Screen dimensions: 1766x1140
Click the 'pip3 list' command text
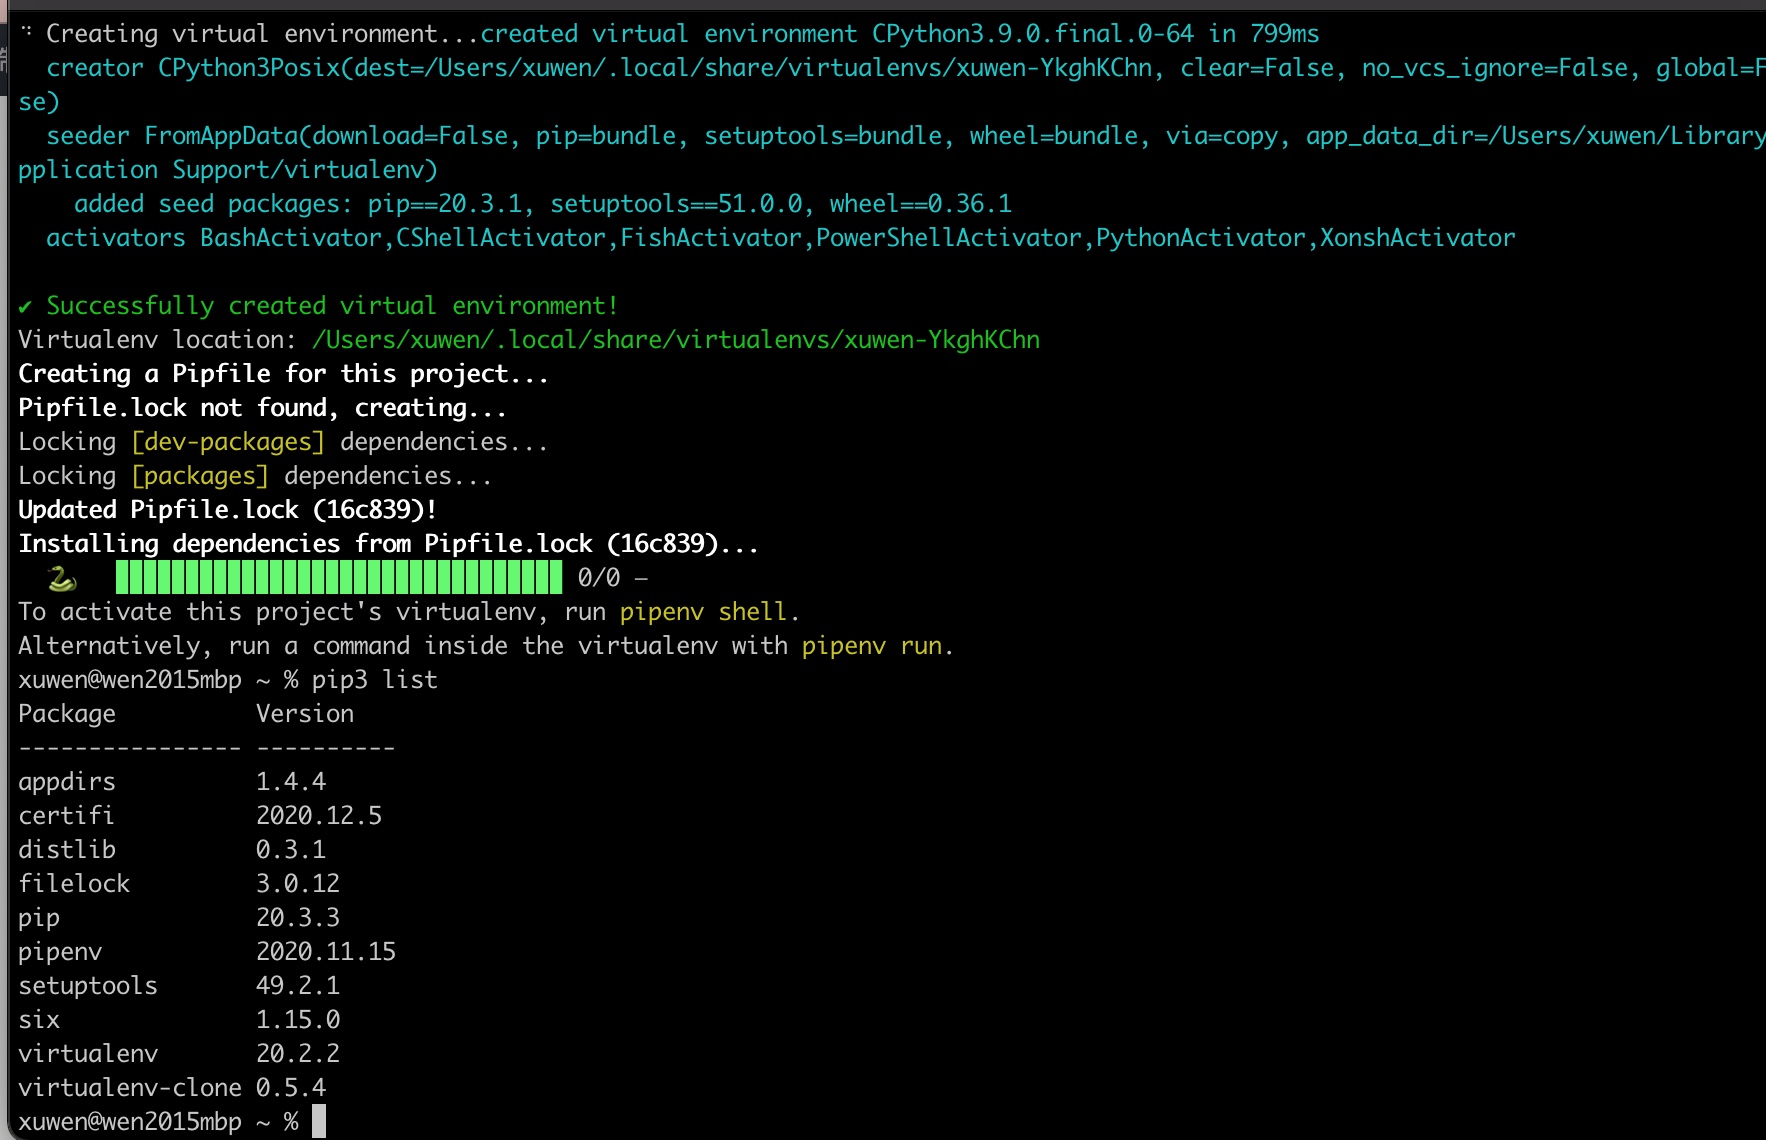tap(374, 680)
